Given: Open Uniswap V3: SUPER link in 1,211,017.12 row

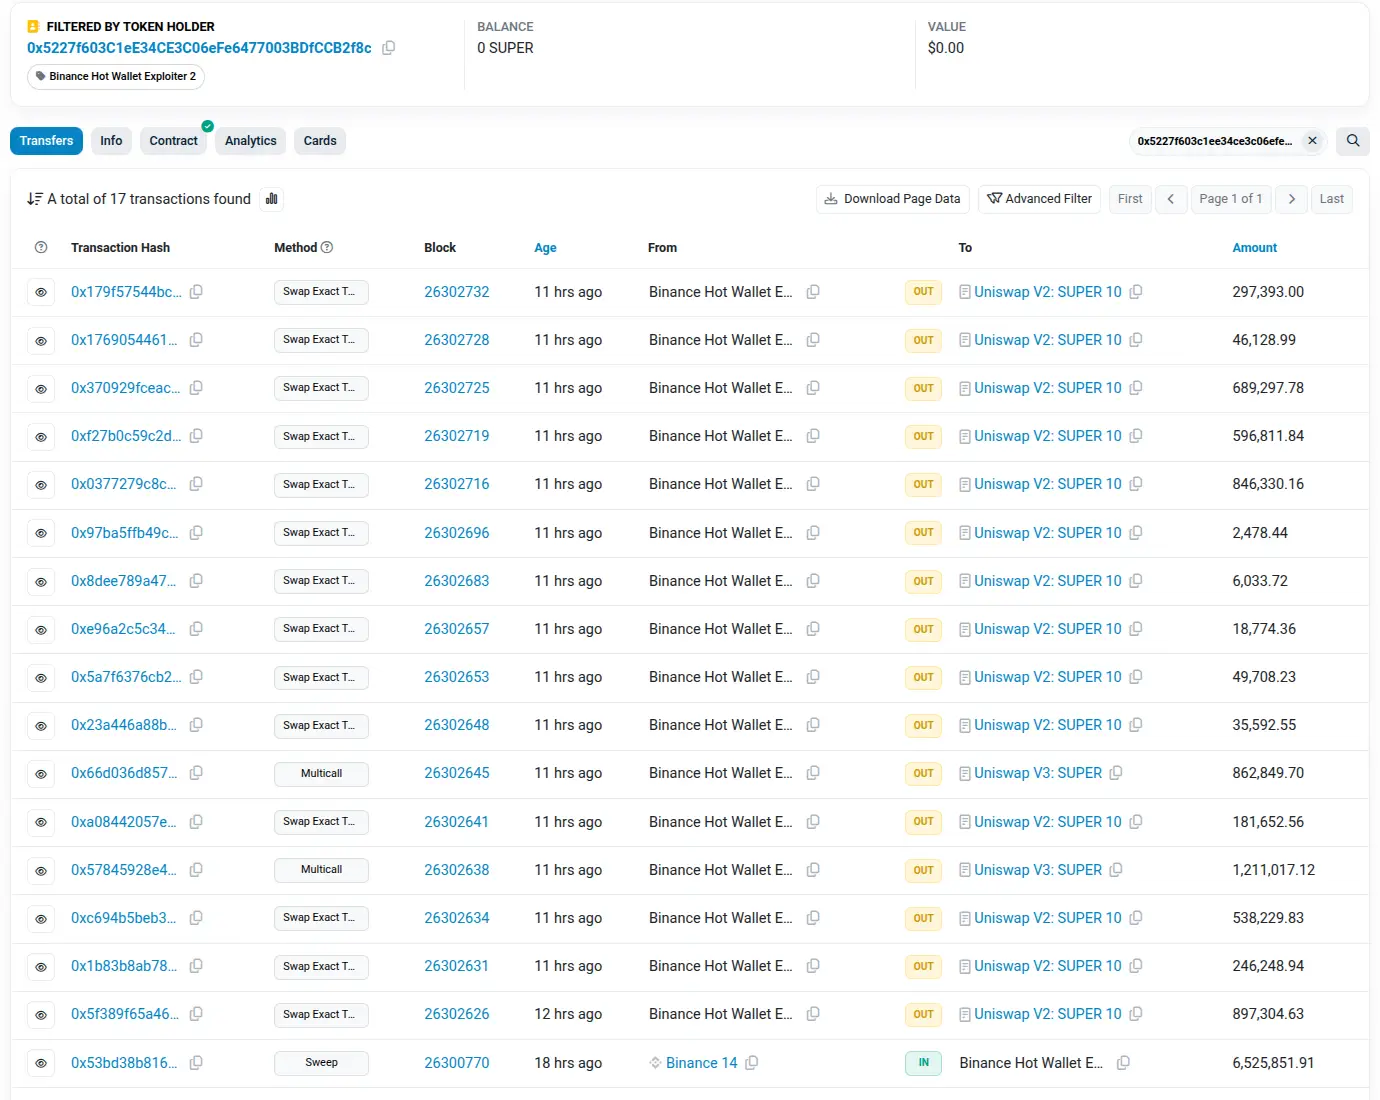Looking at the screenshot, I should pyautogui.click(x=1038, y=870).
